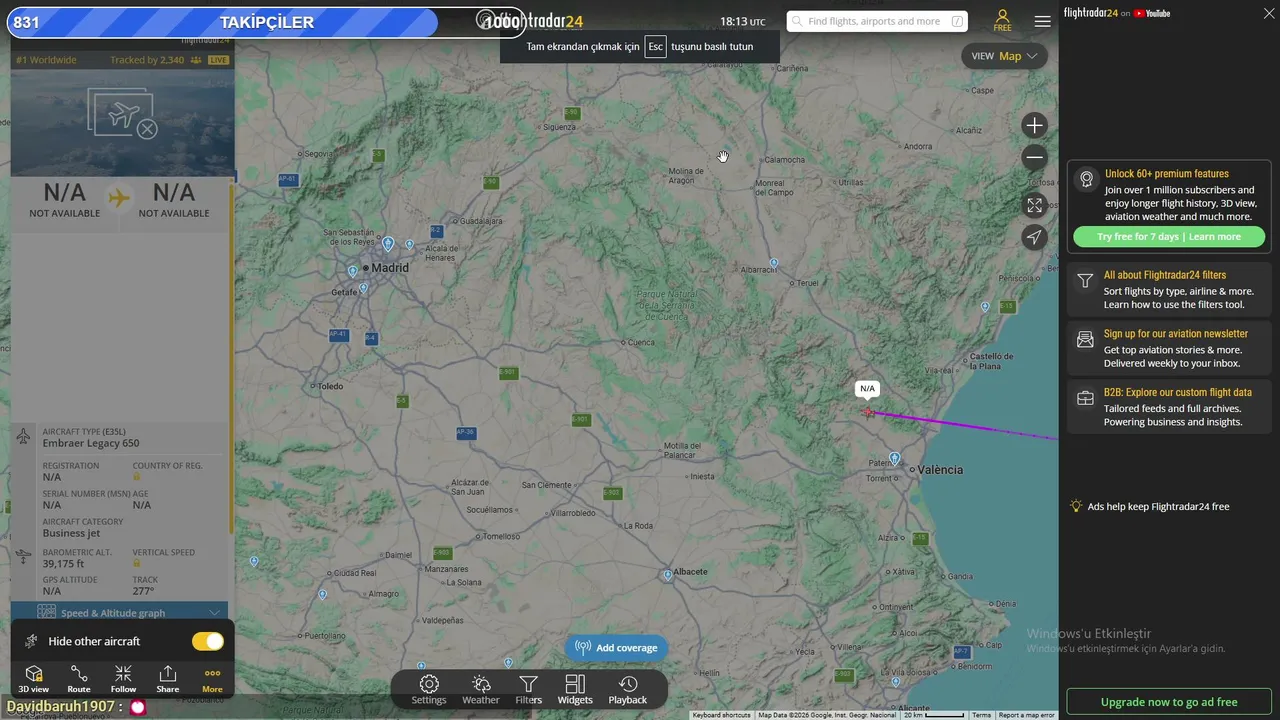Click the airport pin beside Albacete
Image resolution: width=1280 pixels, height=720 pixels.
point(668,575)
